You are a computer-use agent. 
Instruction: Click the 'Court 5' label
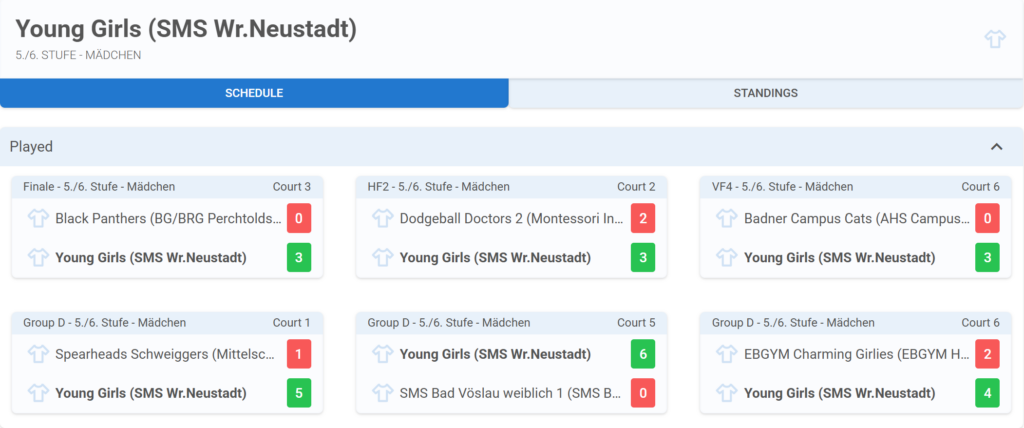[x=636, y=323]
